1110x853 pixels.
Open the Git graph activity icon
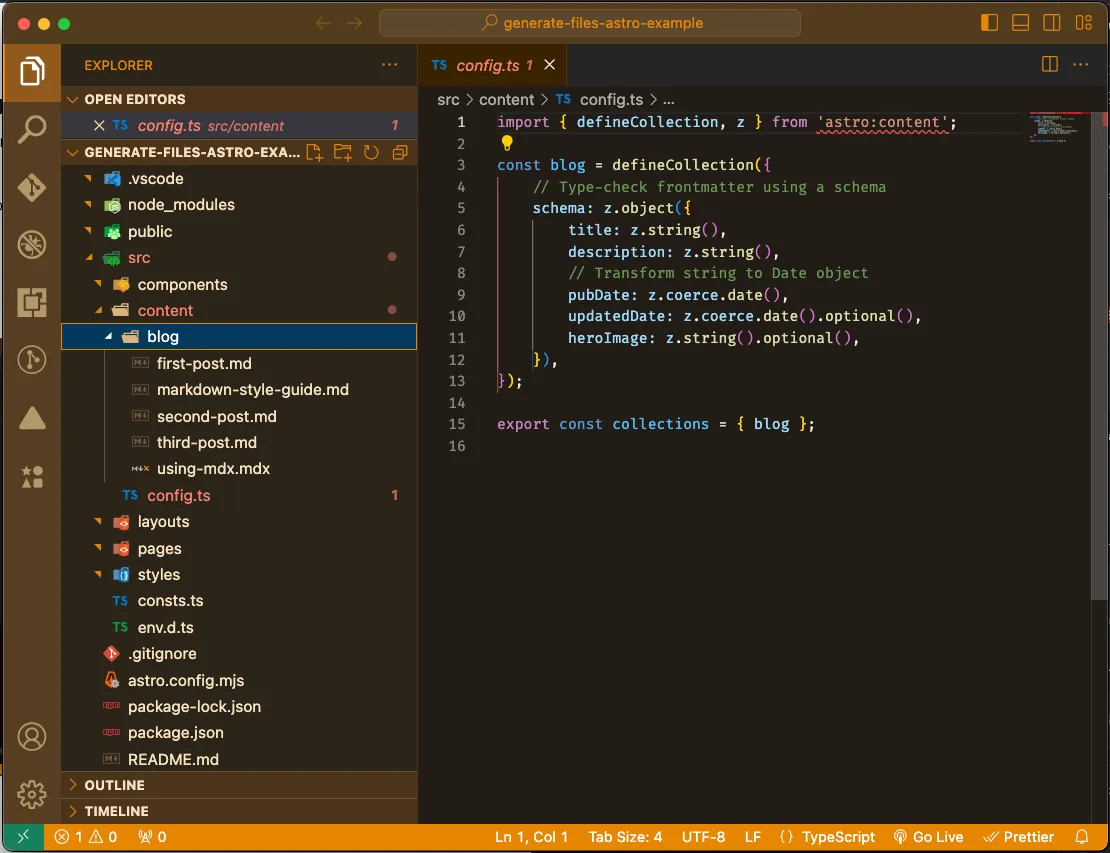[32, 360]
